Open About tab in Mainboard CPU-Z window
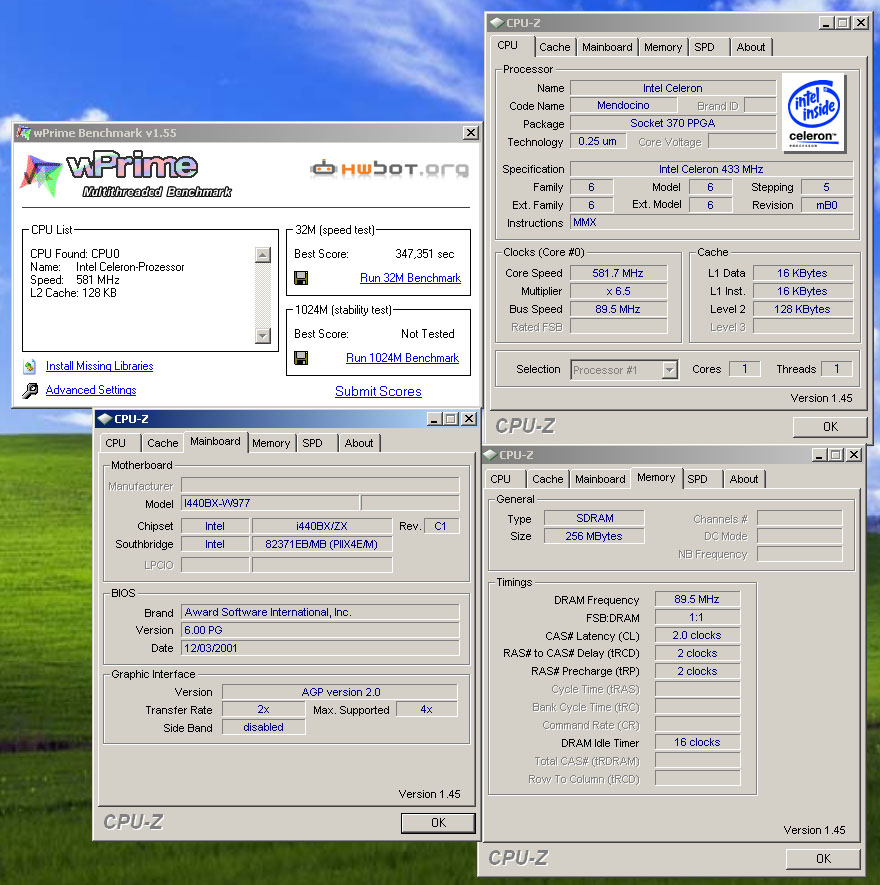This screenshot has width=880, height=885. 359,443
